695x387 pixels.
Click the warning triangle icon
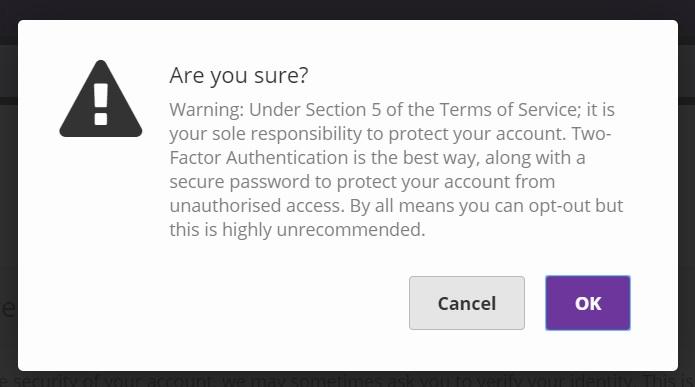click(101, 99)
